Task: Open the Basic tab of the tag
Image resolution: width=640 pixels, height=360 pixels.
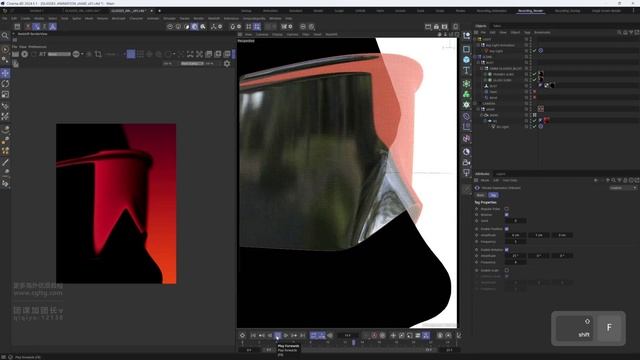Action: [x=480, y=195]
